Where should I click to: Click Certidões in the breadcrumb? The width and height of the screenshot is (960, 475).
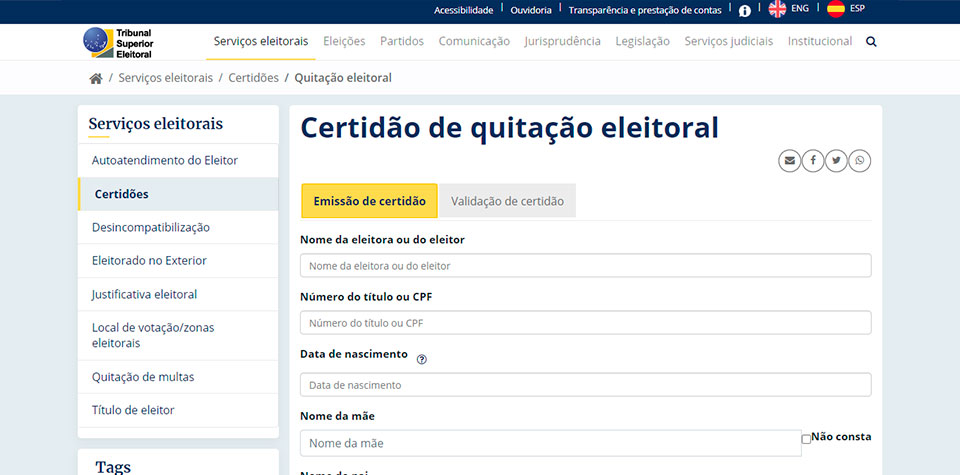(253, 78)
